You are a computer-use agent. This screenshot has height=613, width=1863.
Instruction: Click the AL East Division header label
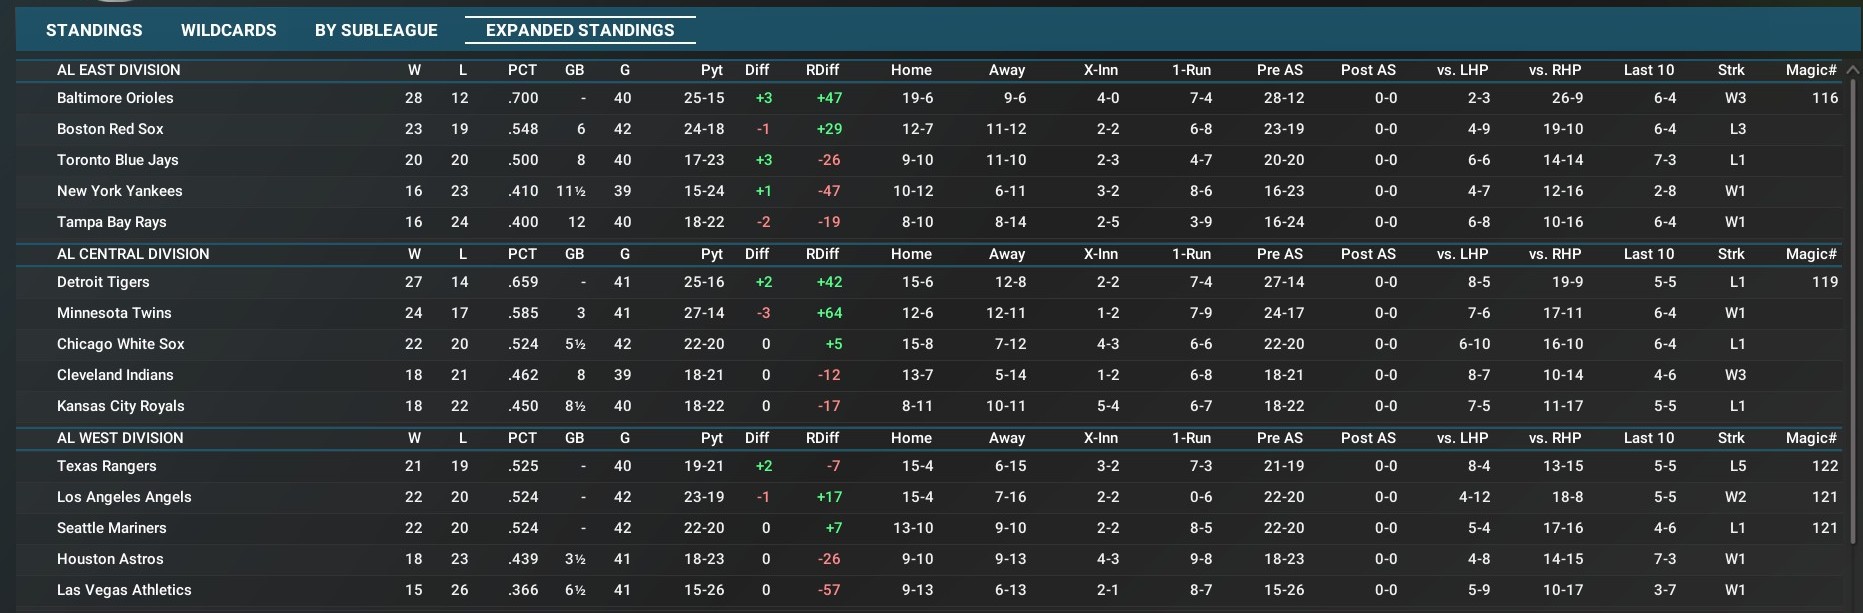[x=118, y=70]
